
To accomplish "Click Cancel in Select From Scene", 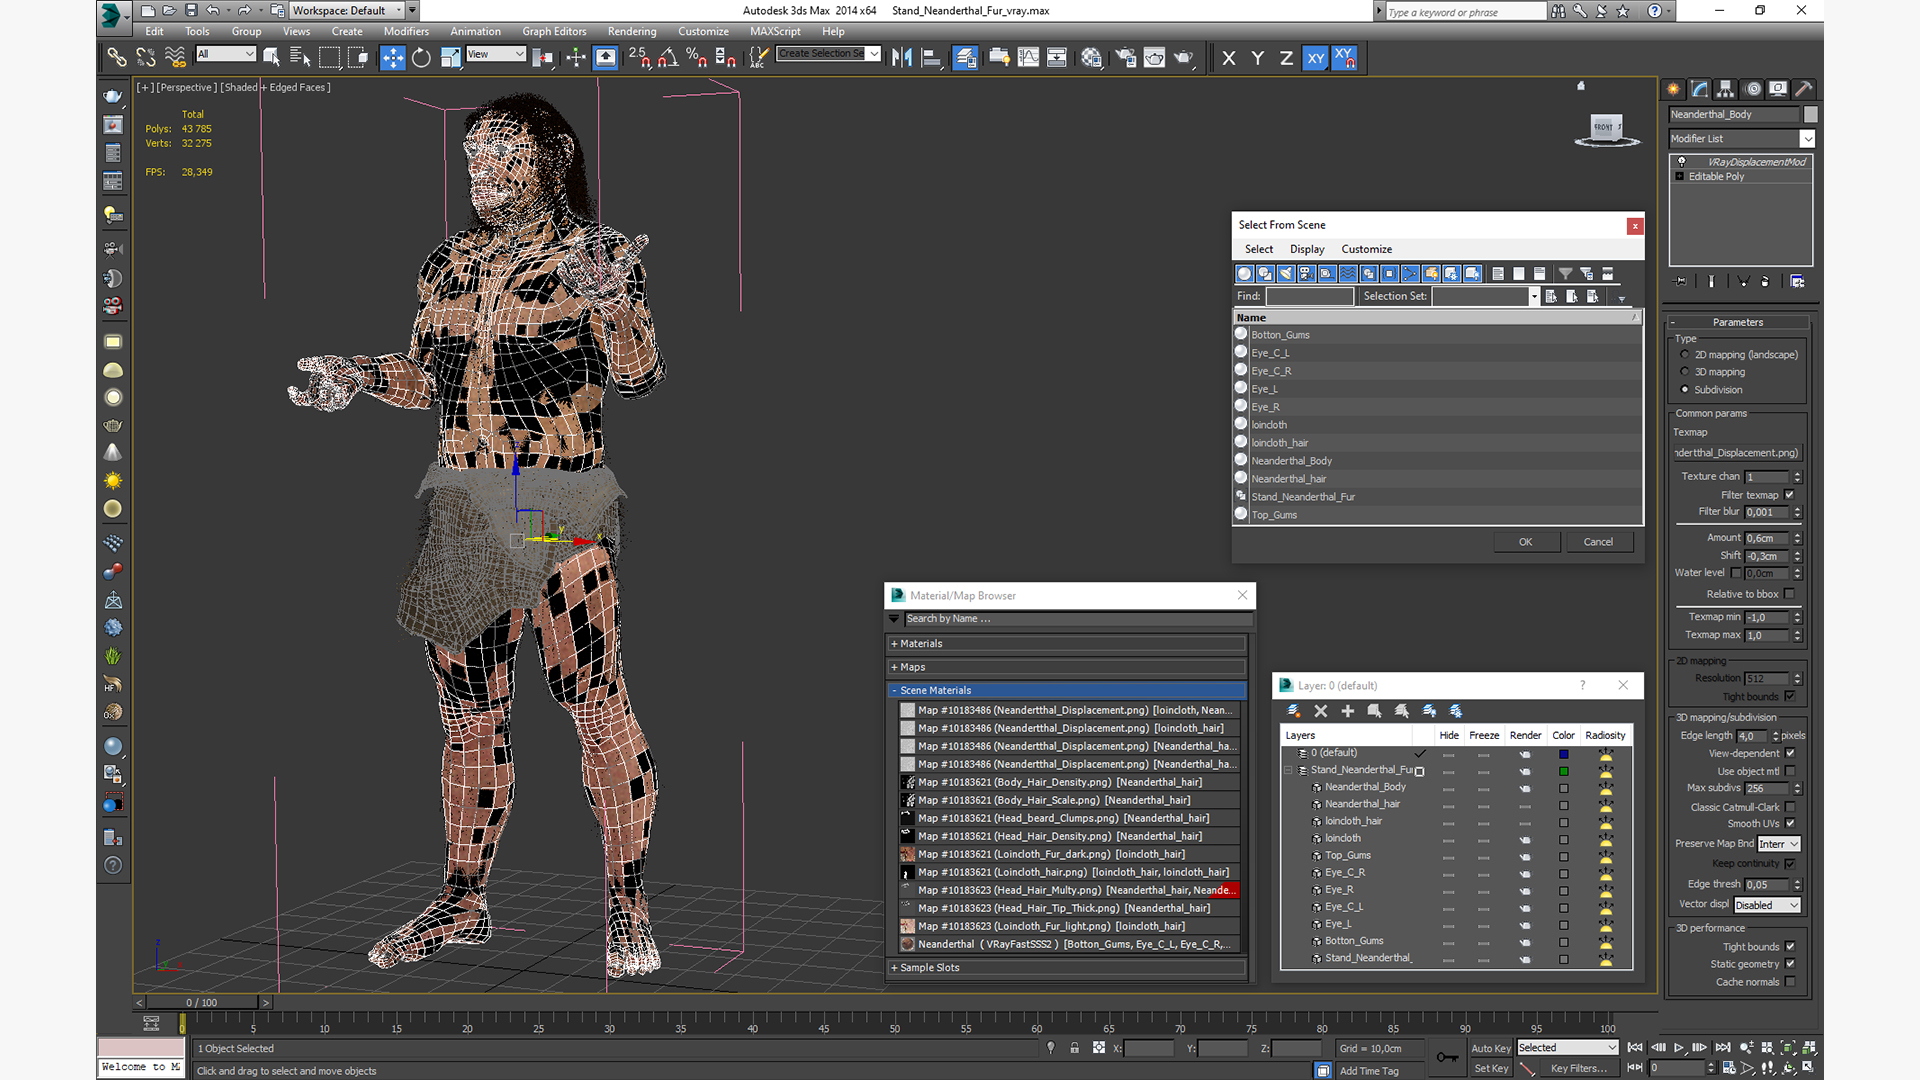I will 1598,542.
